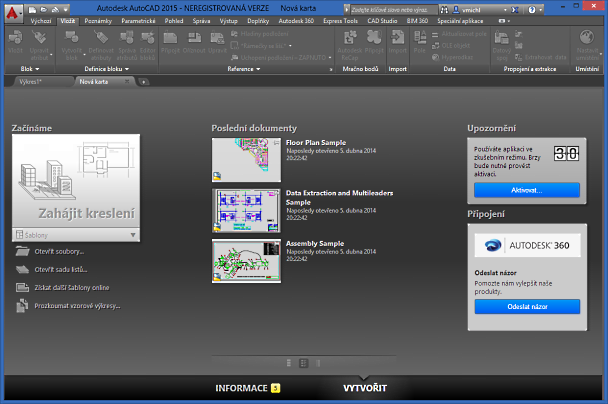The width and height of the screenshot is (608, 404).
Task: Click the Vytvořit blok icon
Action: (x=72, y=38)
